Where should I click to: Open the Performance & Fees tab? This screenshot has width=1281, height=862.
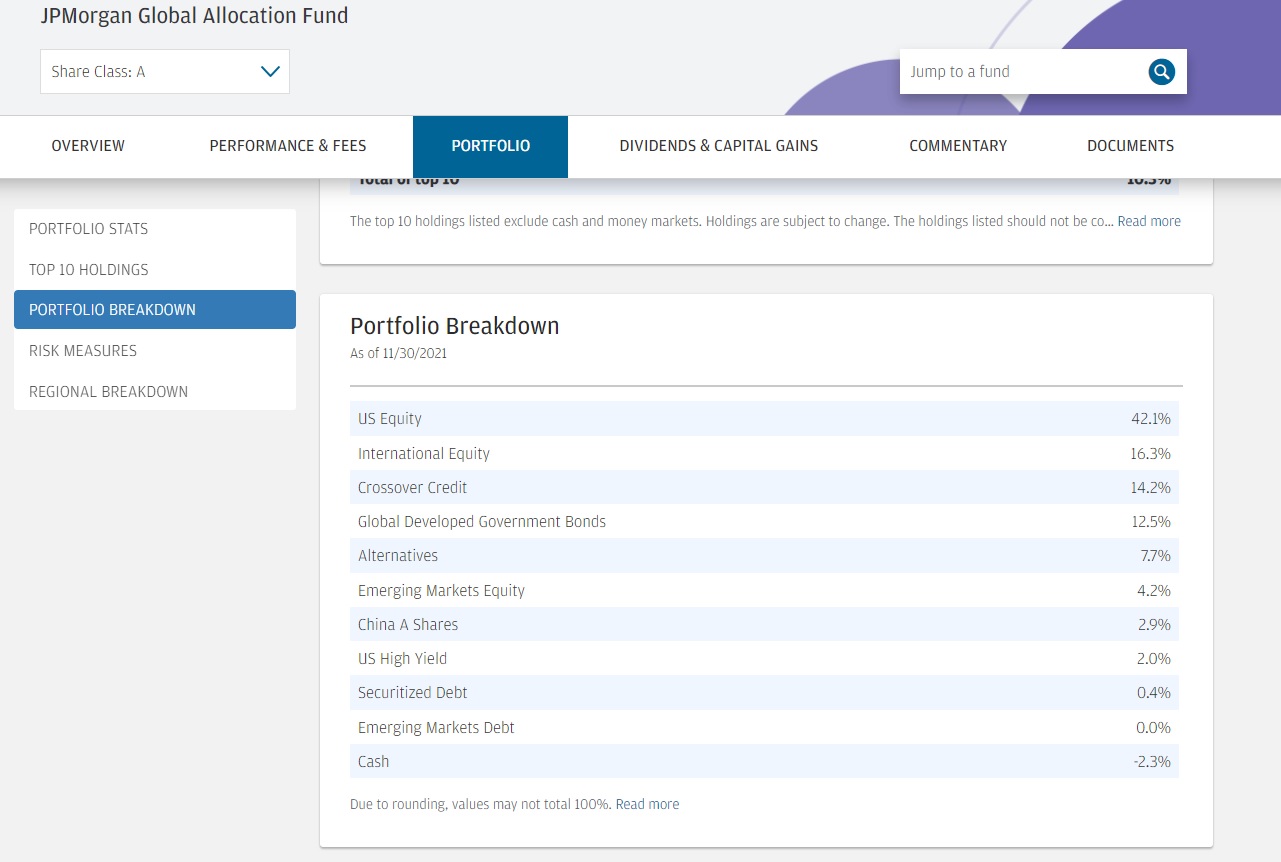[288, 146]
